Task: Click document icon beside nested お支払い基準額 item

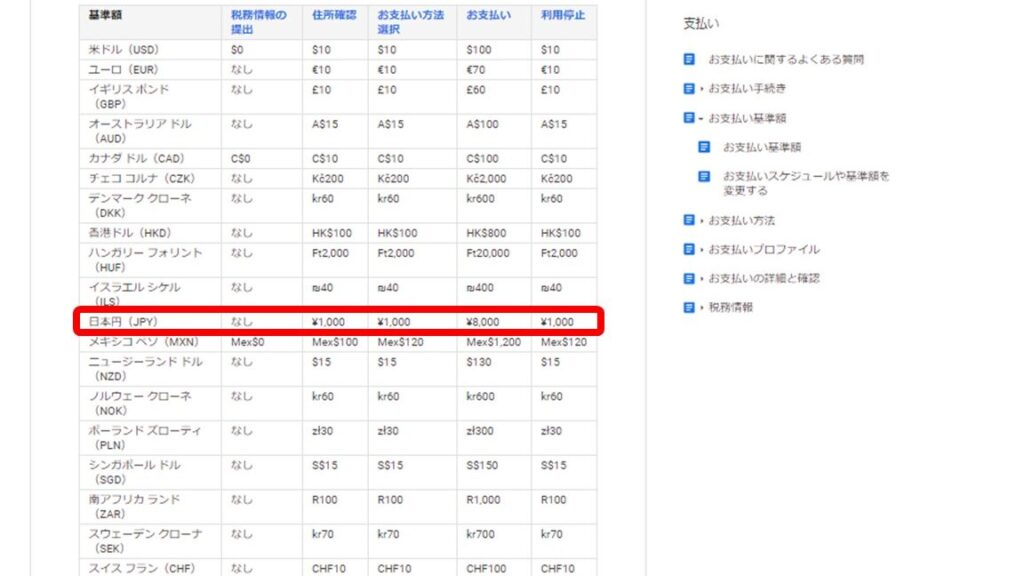Action: pos(704,147)
